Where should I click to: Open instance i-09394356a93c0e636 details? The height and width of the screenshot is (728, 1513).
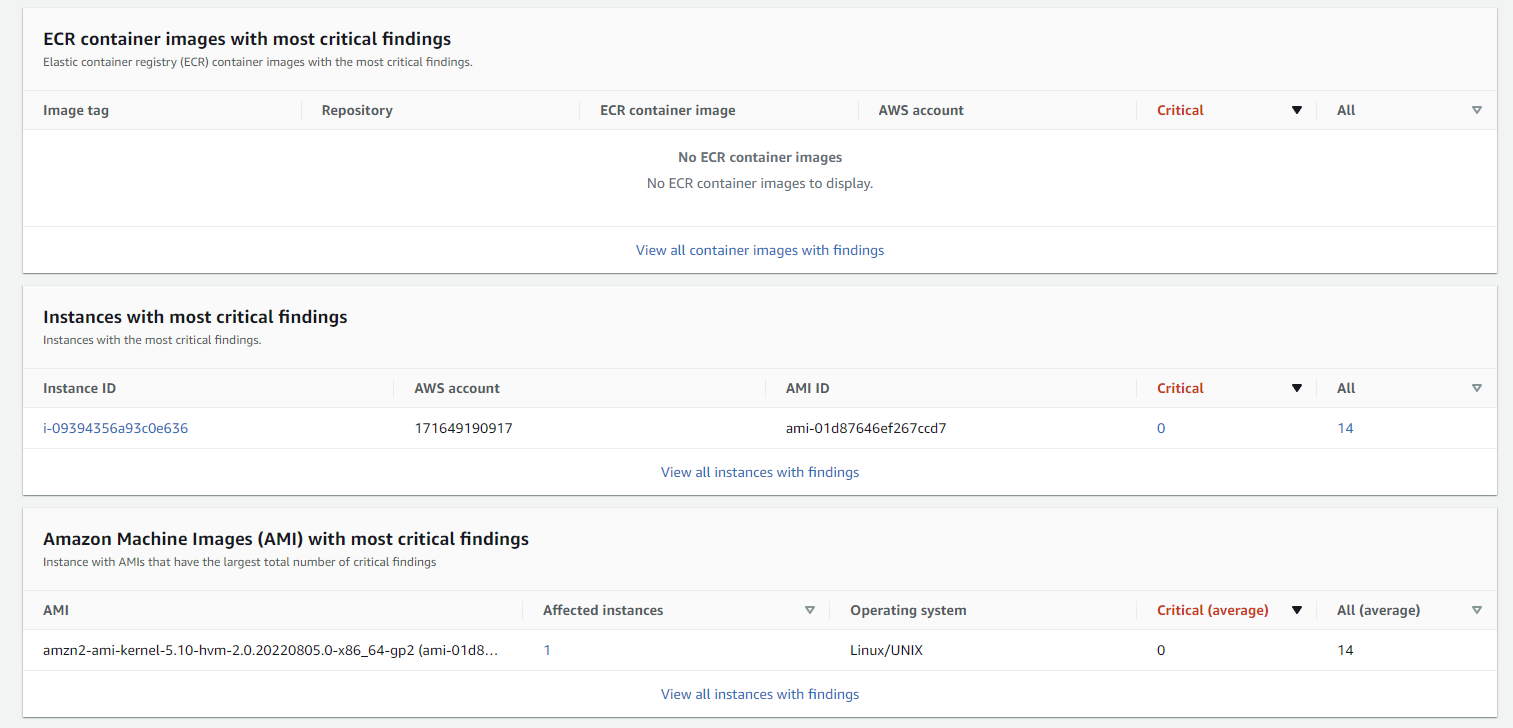(115, 428)
